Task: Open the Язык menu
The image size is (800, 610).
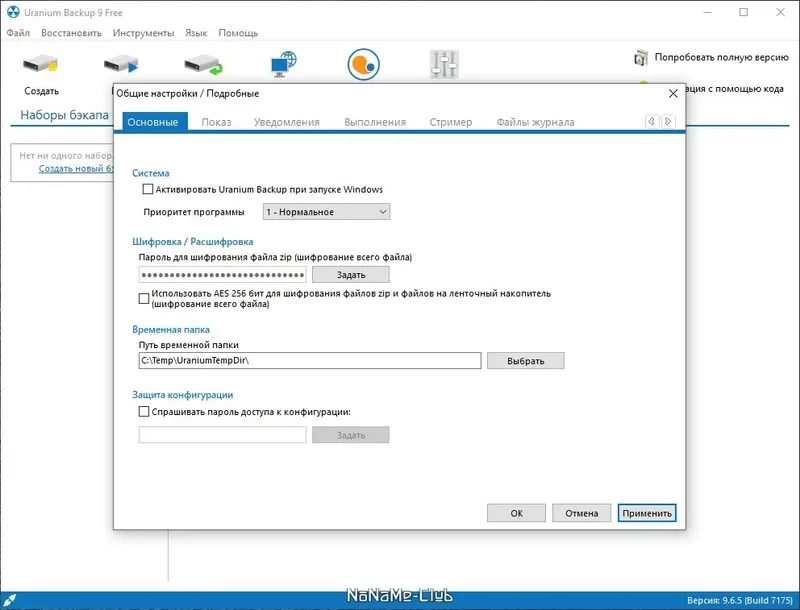Action: [196, 32]
